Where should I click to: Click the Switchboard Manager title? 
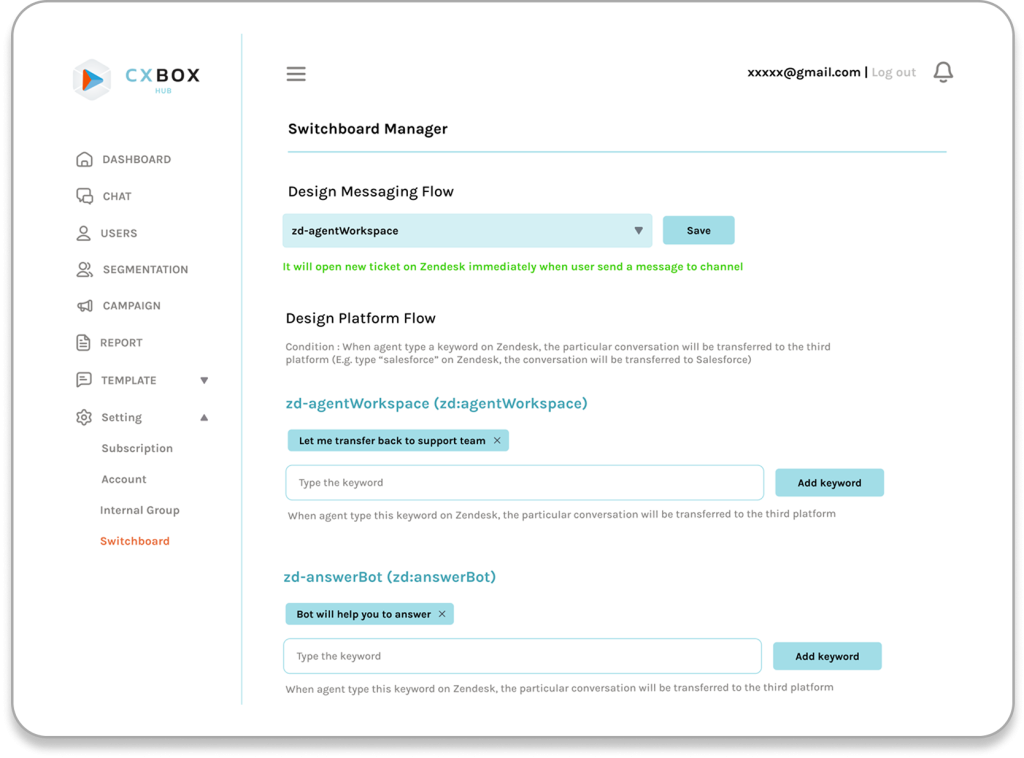click(x=368, y=129)
